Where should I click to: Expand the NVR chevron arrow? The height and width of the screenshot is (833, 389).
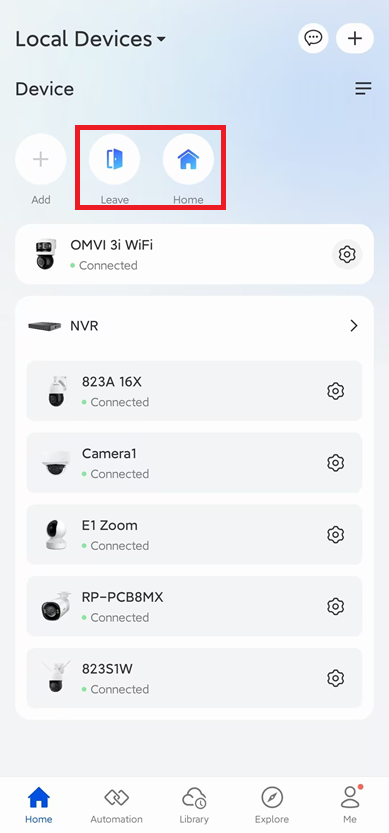(x=354, y=326)
